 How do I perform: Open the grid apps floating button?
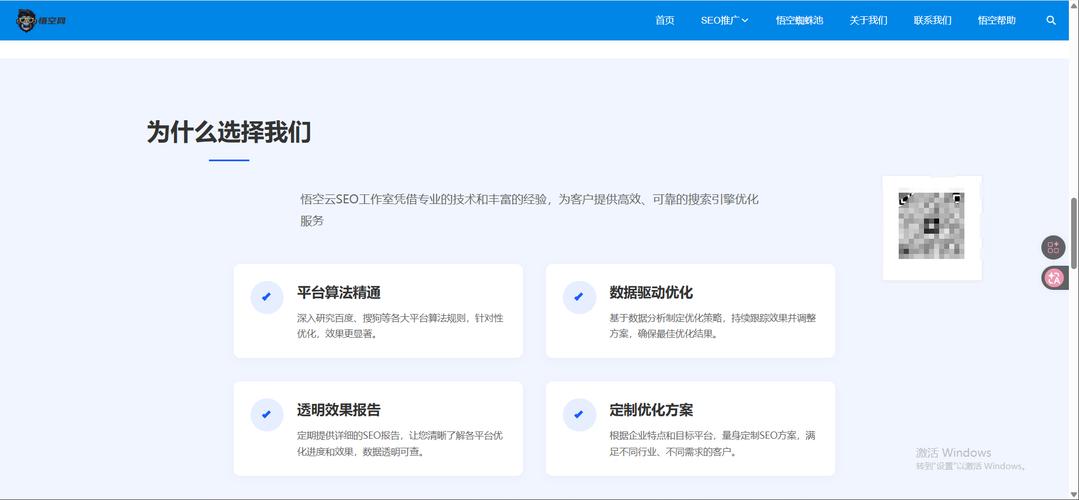1054,248
